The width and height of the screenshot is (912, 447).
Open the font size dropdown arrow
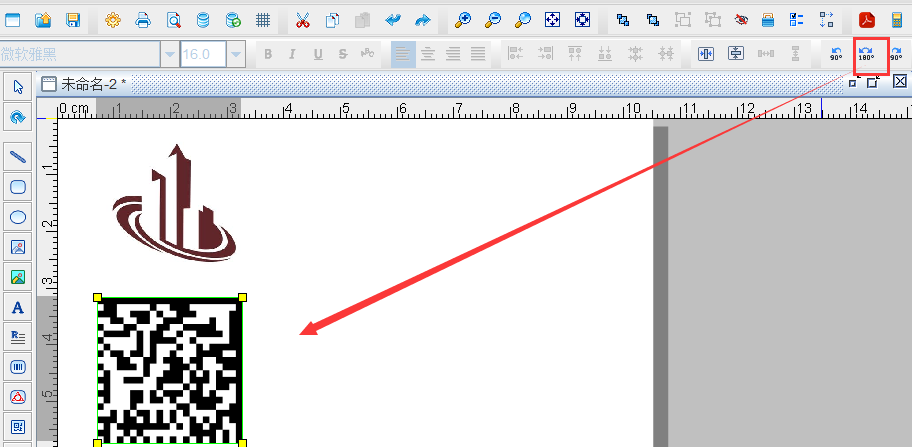(x=236, y=55)
